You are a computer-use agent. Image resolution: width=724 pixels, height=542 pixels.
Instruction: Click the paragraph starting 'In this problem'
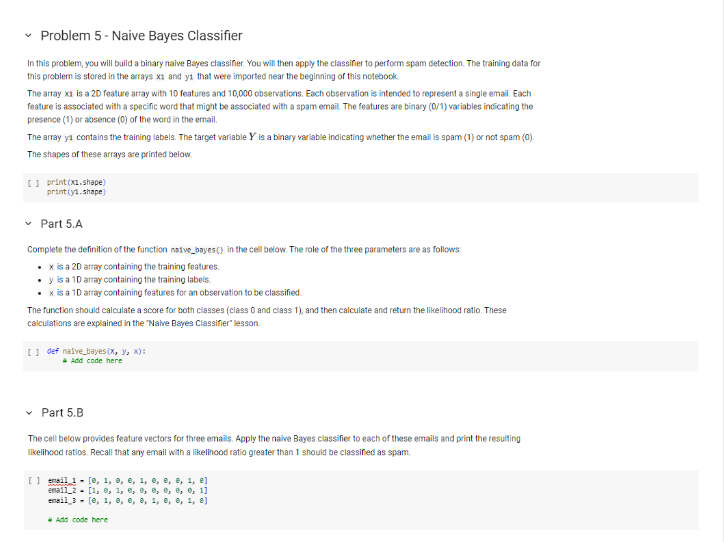(x=284, y=70)
